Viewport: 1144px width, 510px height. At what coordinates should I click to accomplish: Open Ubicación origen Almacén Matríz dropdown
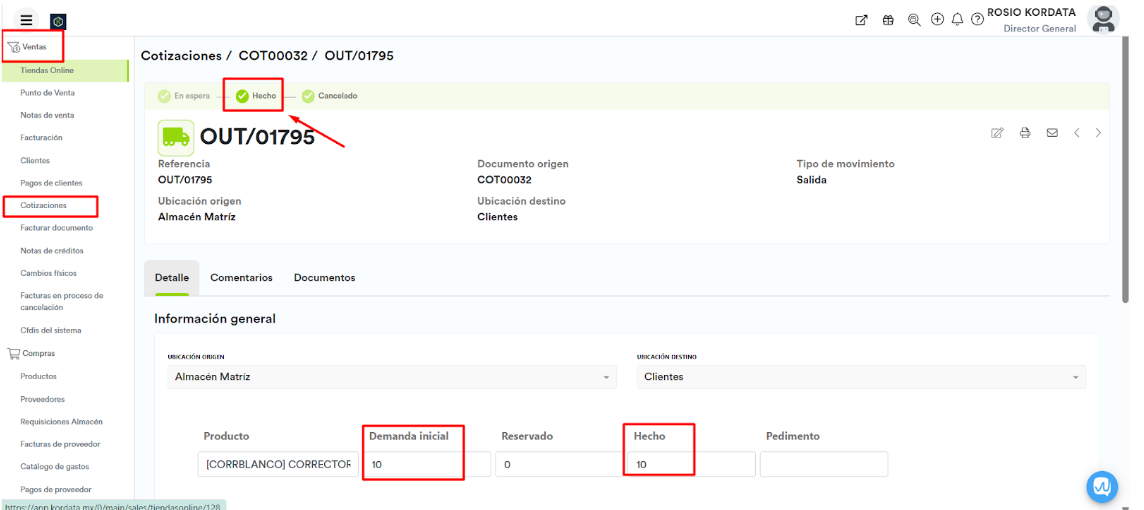391,377
